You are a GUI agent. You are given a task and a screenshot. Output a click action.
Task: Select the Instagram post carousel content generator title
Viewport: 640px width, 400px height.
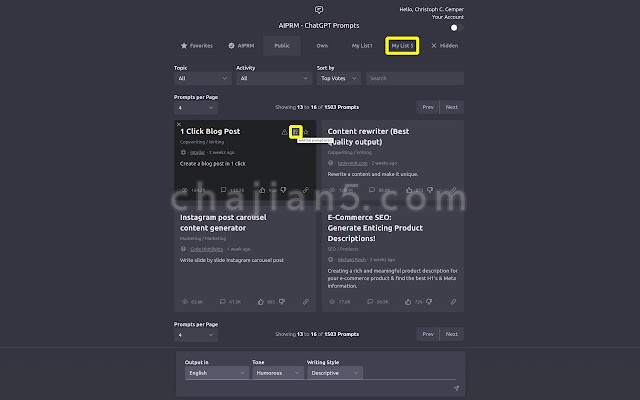tap(223, 222)
